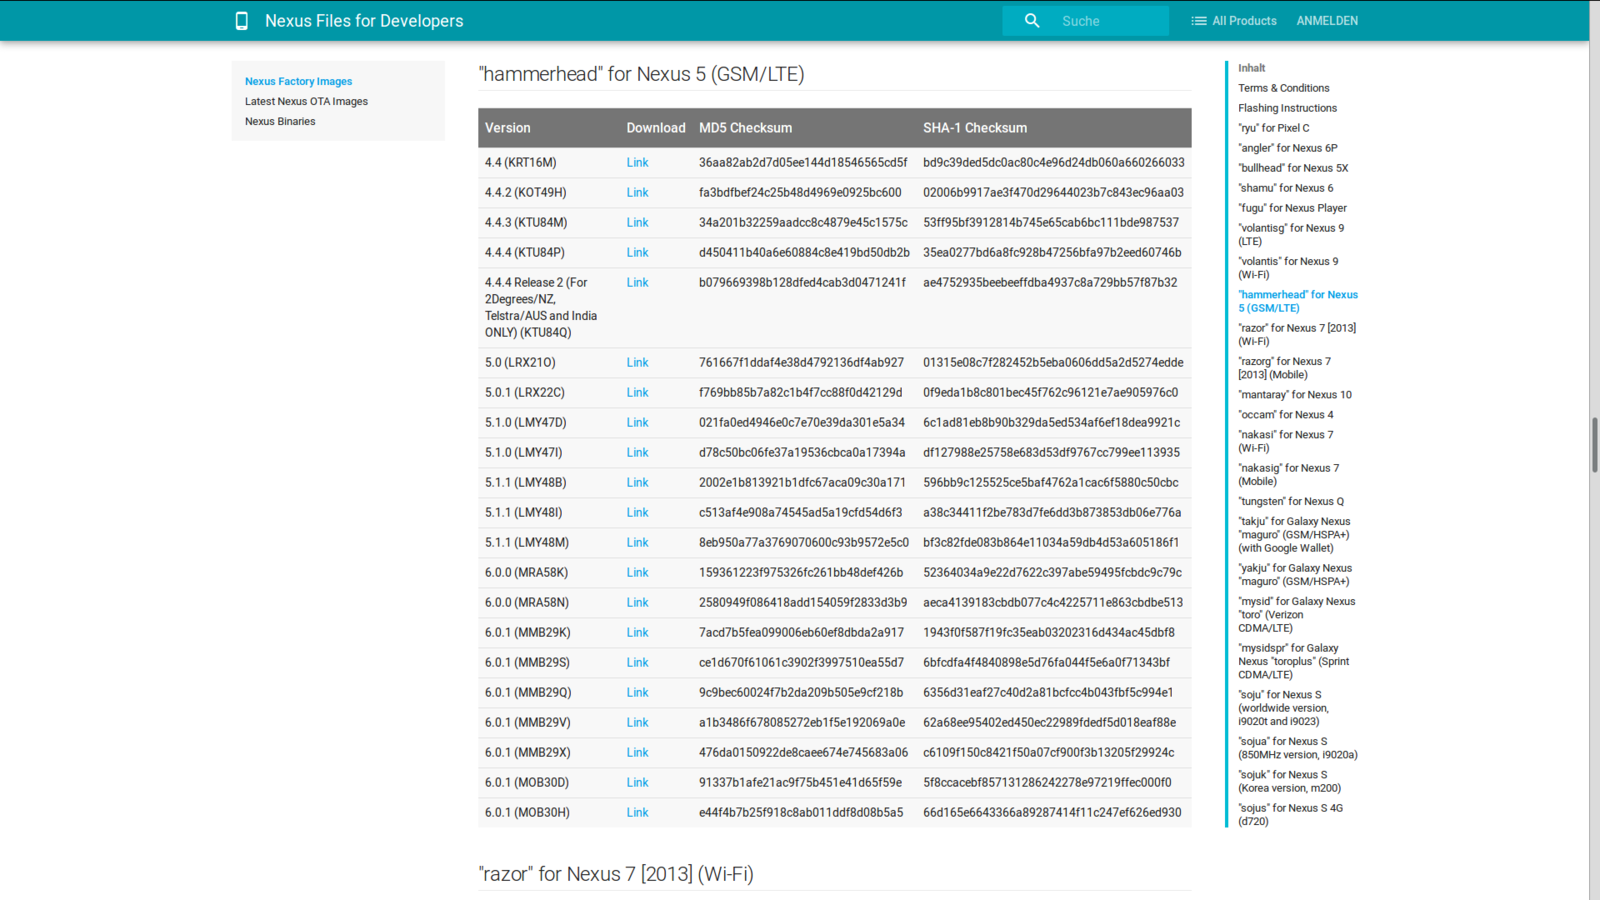
Task: Select Latest Nexus OTA Images
Action: [306, 102]
